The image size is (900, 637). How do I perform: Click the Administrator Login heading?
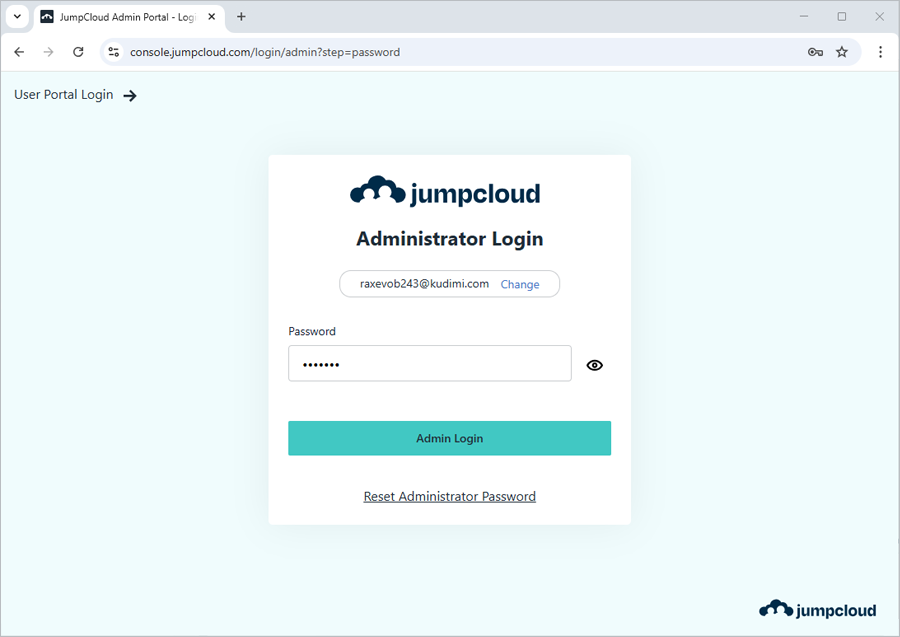coord(449,239)
